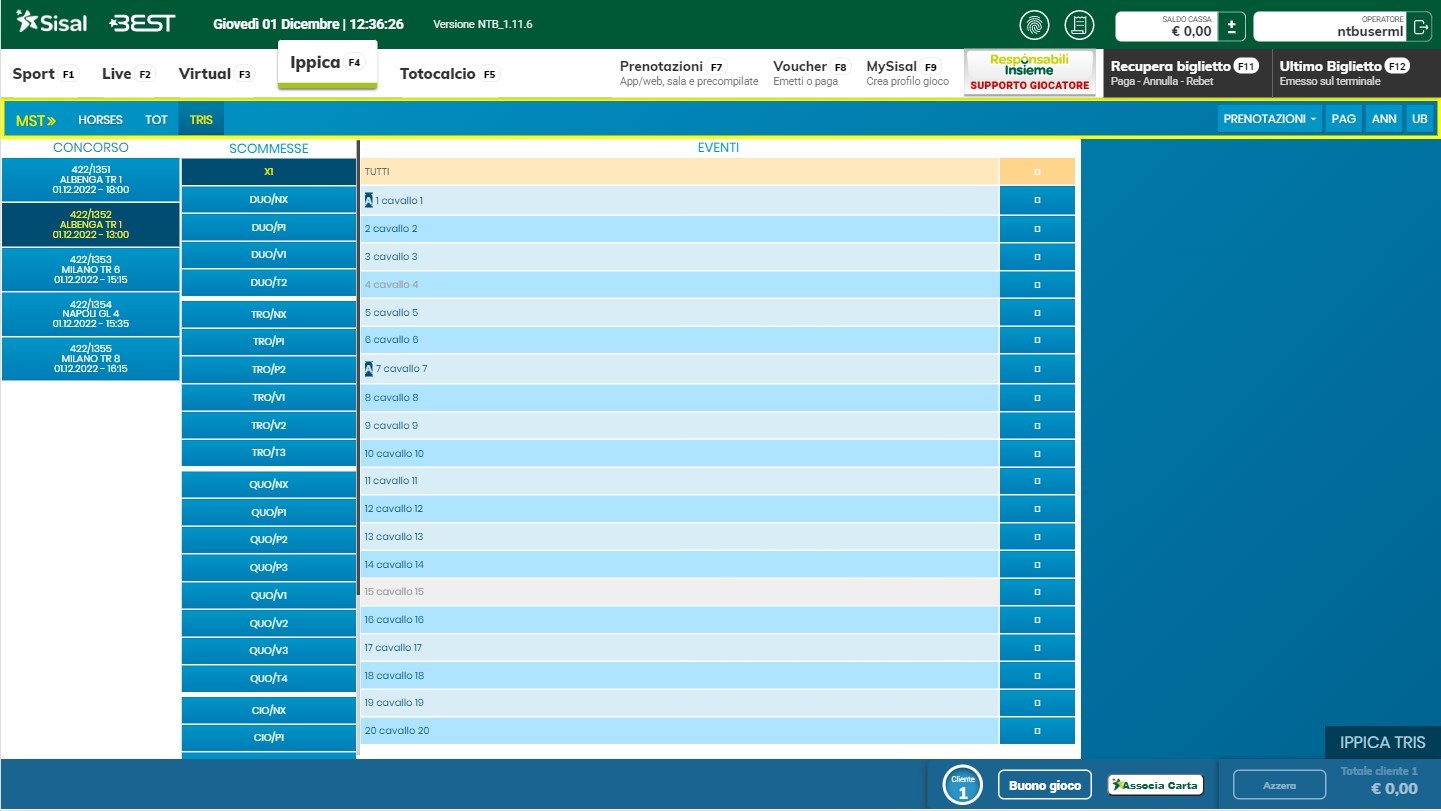Click the Associa Carta button
The height and width of the screenshot is (811, 1441).
(x=1155, y=785)
